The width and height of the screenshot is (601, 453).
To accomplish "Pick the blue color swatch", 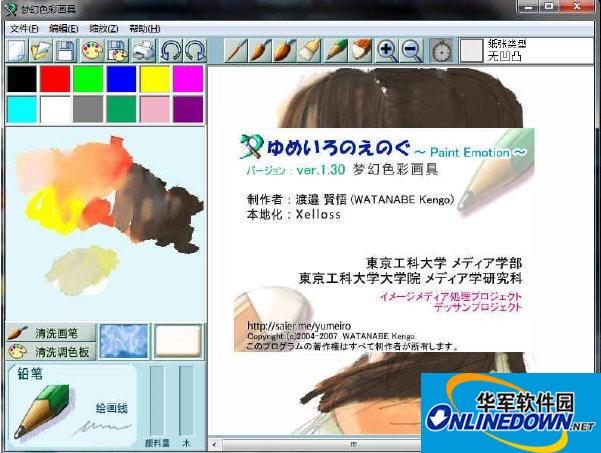I will [122, 79].
